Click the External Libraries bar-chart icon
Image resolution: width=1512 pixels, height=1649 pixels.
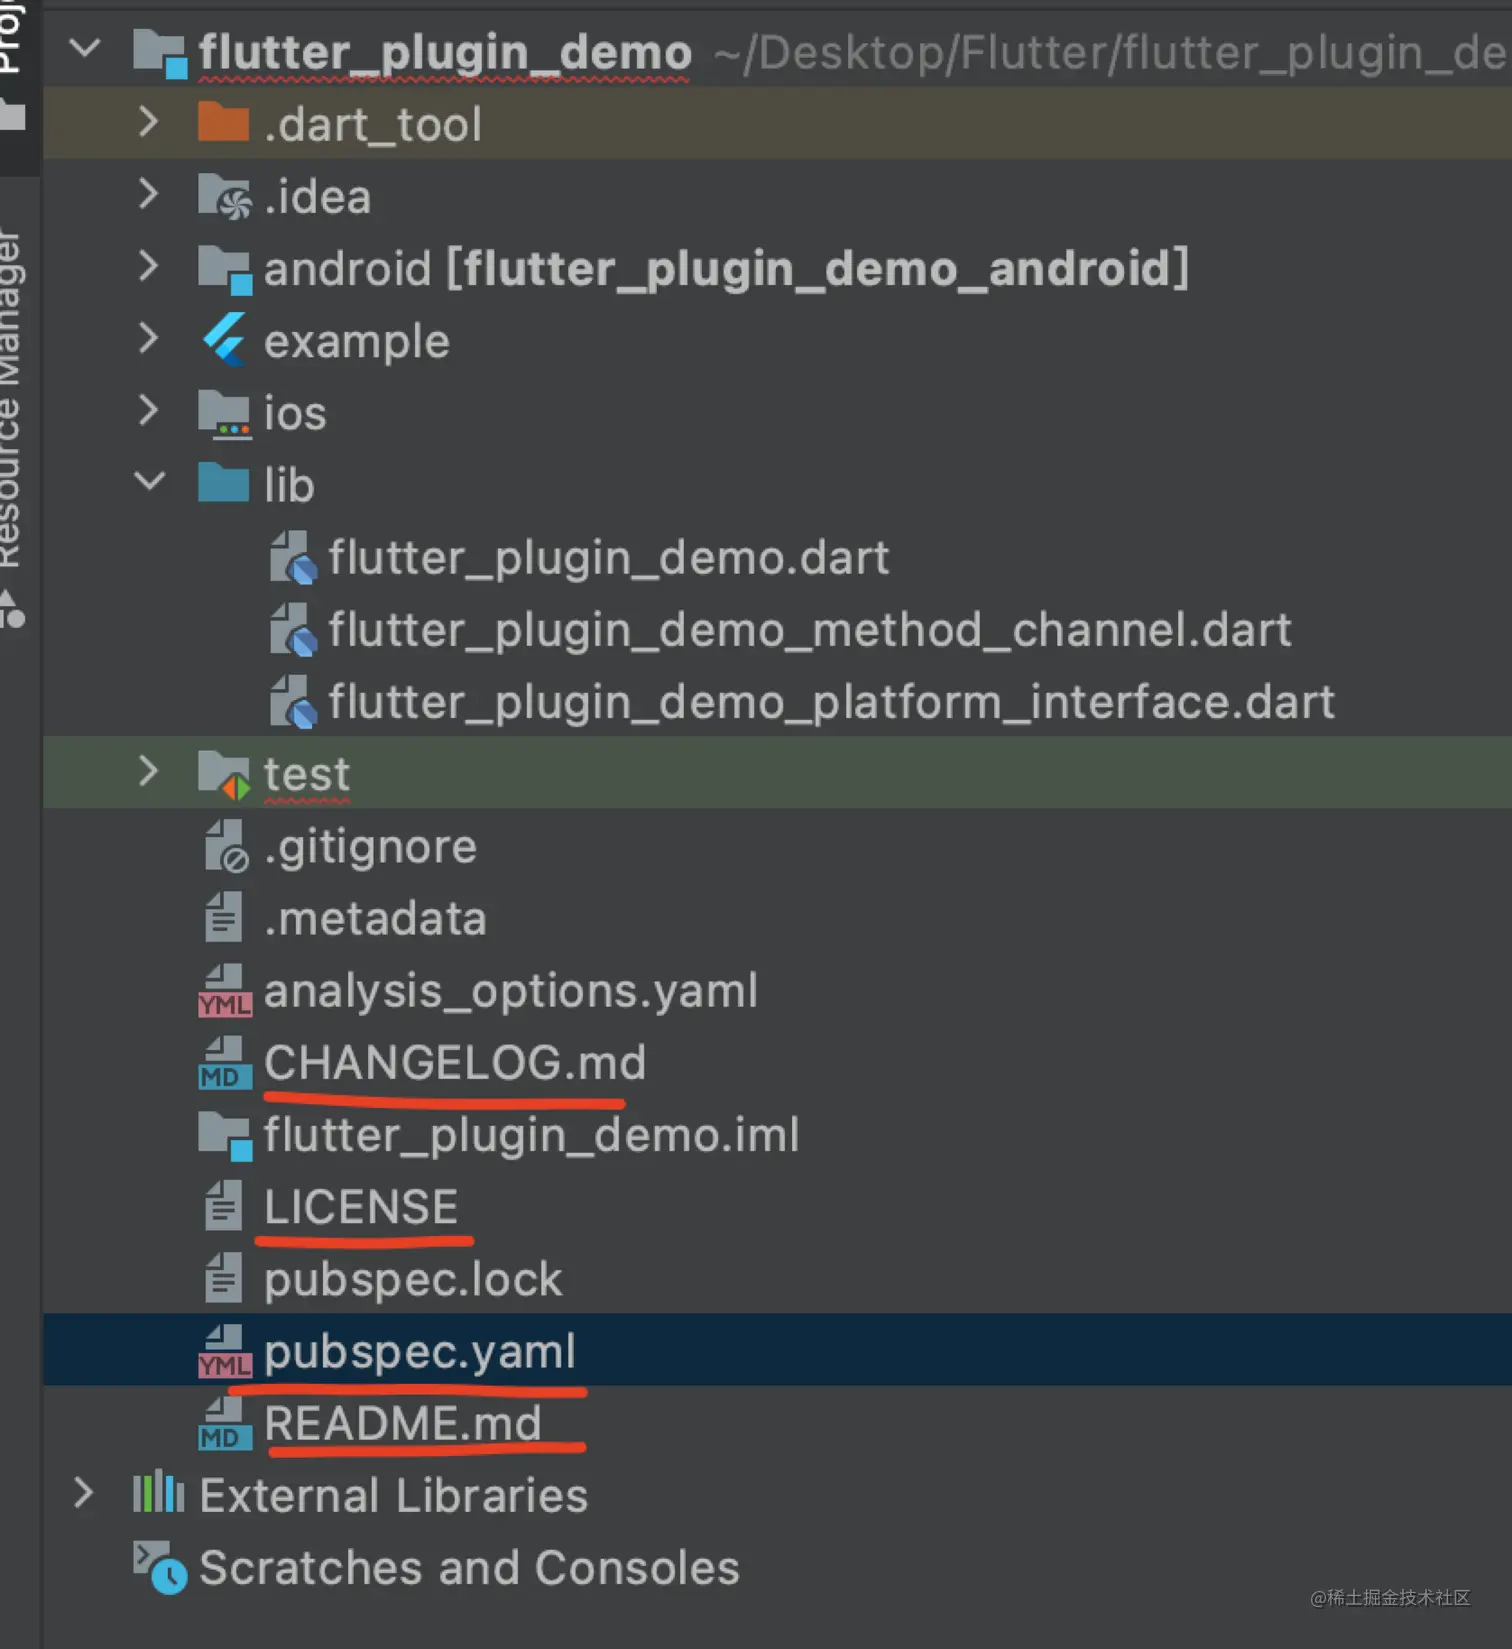pyautogui.click(x=158, y=1494)
